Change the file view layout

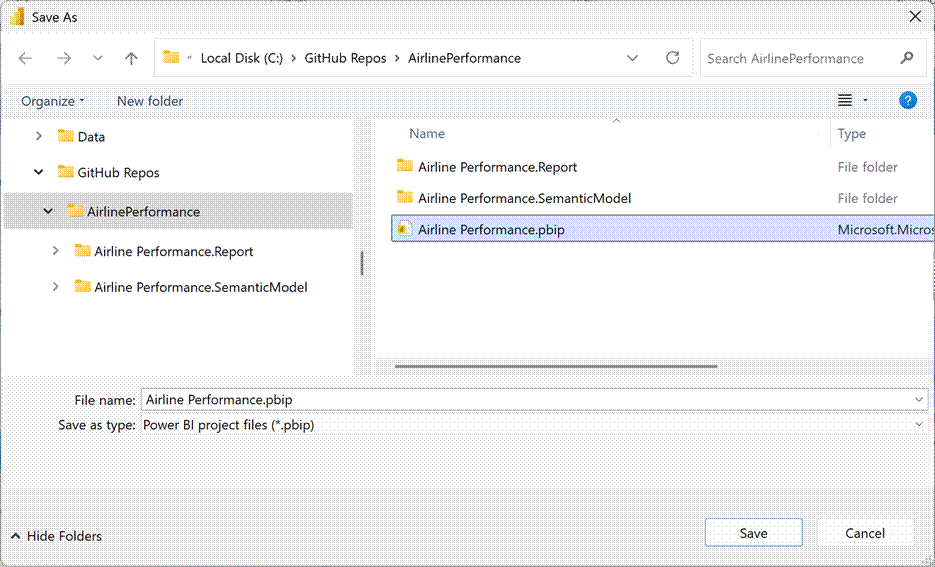[846, 100]
